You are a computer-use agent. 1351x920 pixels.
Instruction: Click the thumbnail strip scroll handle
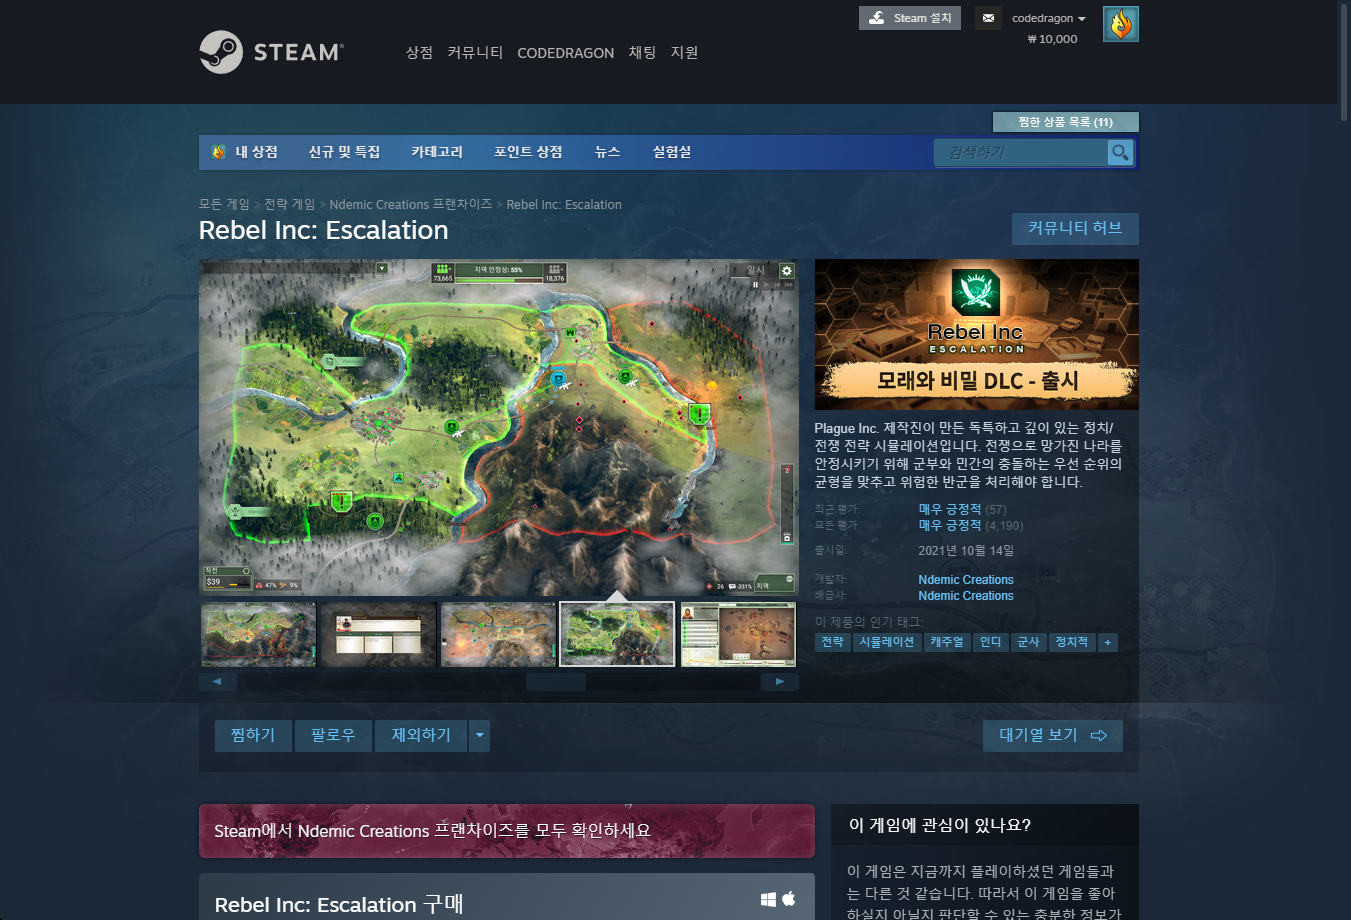(x=556, y=682)
